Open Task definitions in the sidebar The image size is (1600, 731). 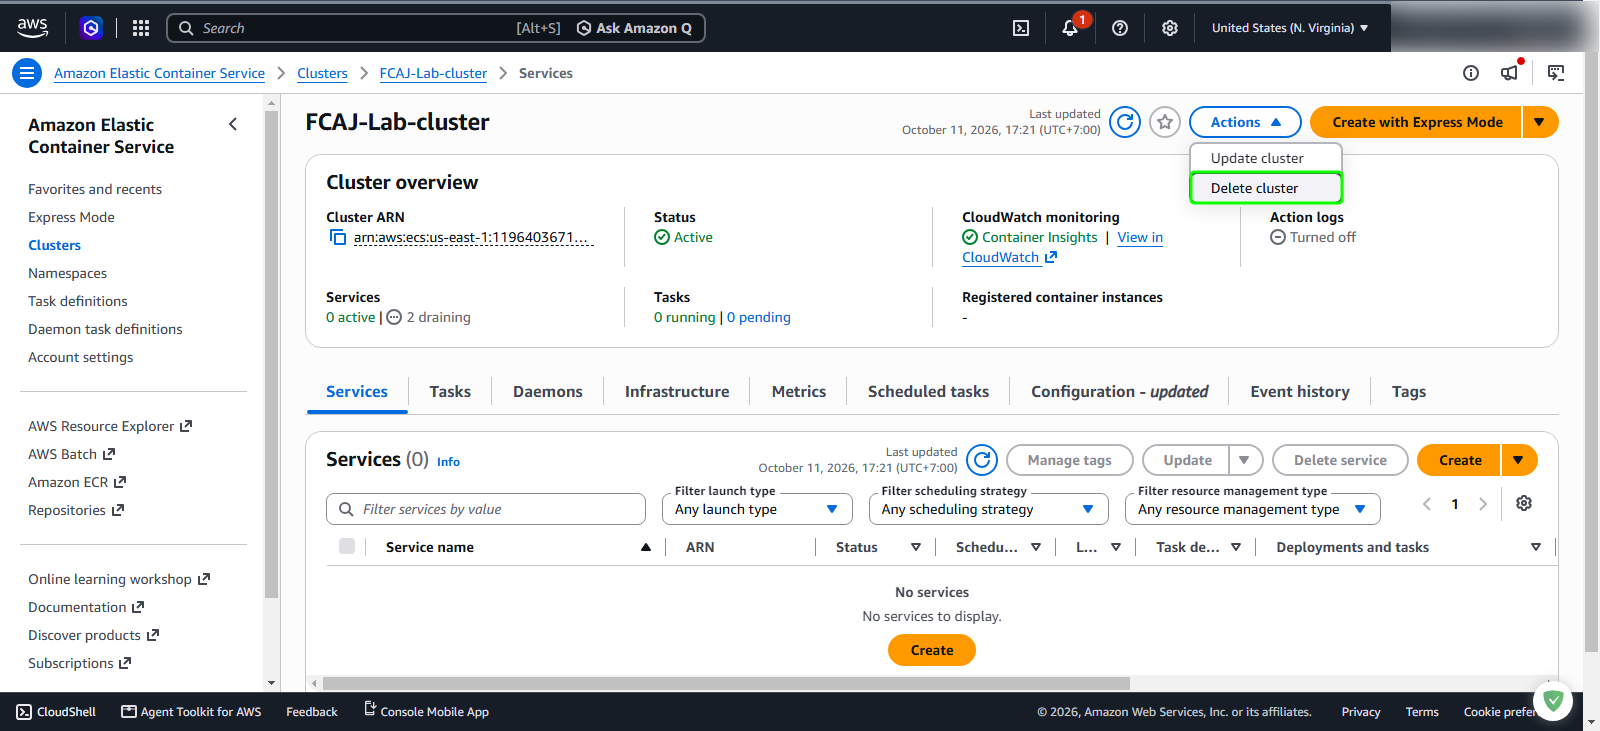(78, 301)
